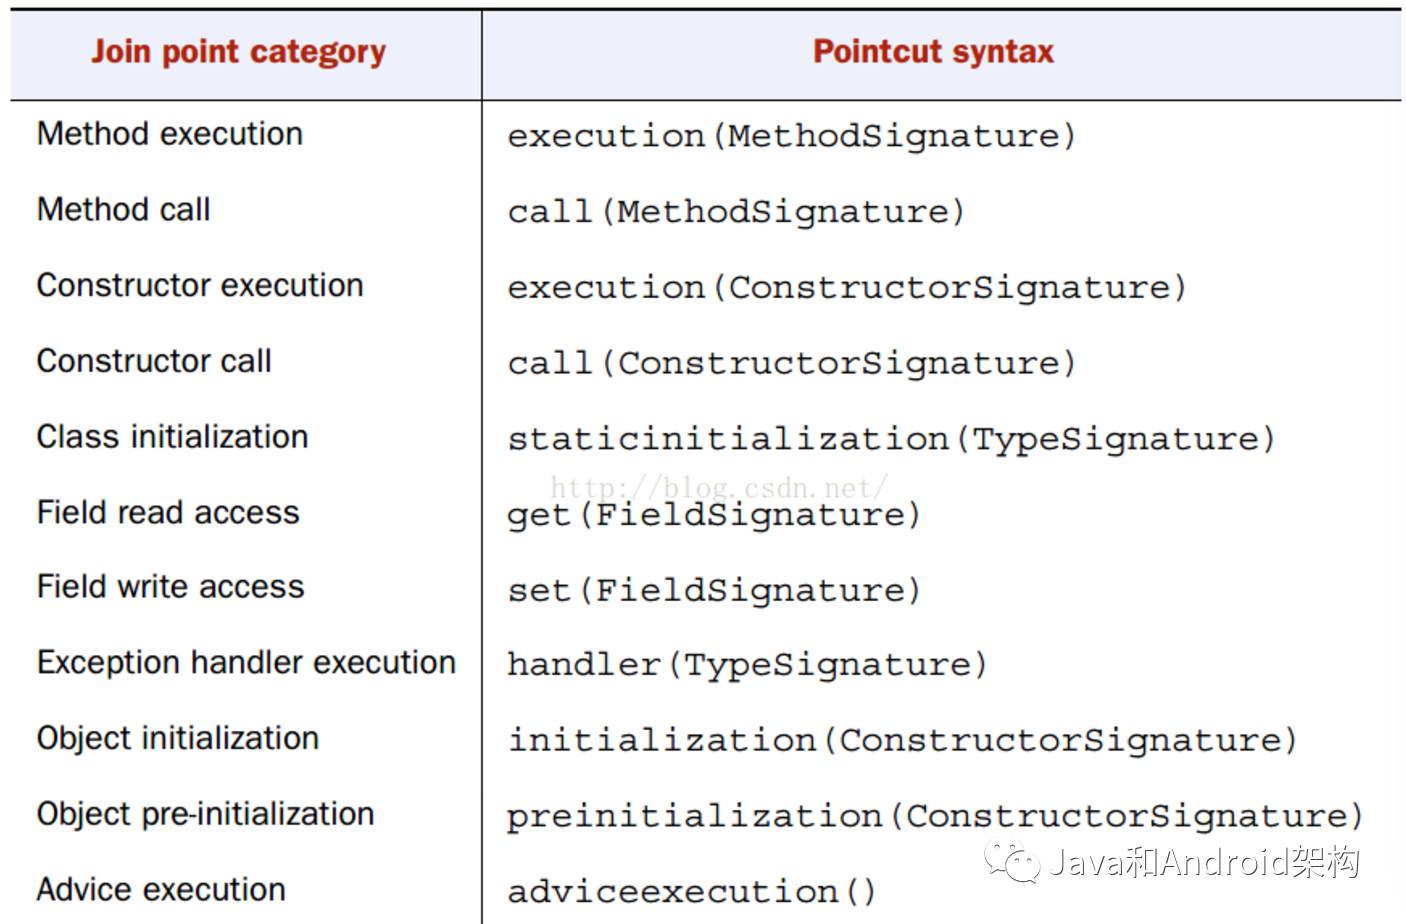Select the "Advice execution" row label
The height and width of the screenshot is (924, 1406).
[161, 890]
